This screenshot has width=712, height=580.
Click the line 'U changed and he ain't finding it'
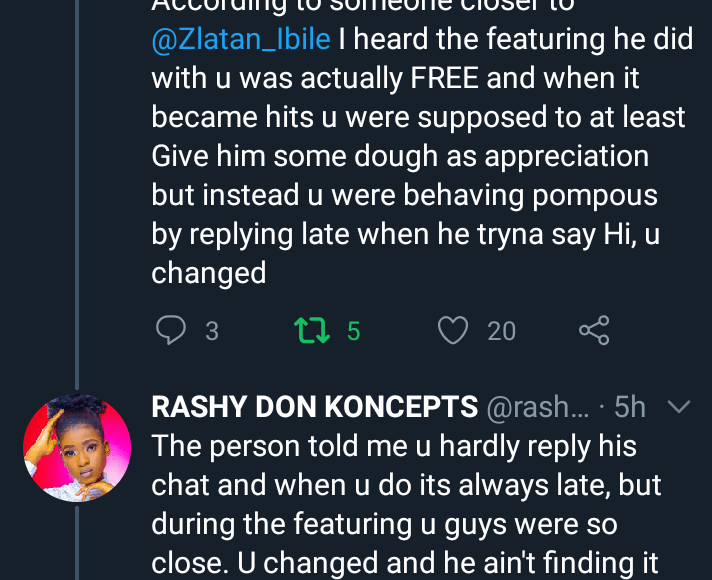pos(406,563)
